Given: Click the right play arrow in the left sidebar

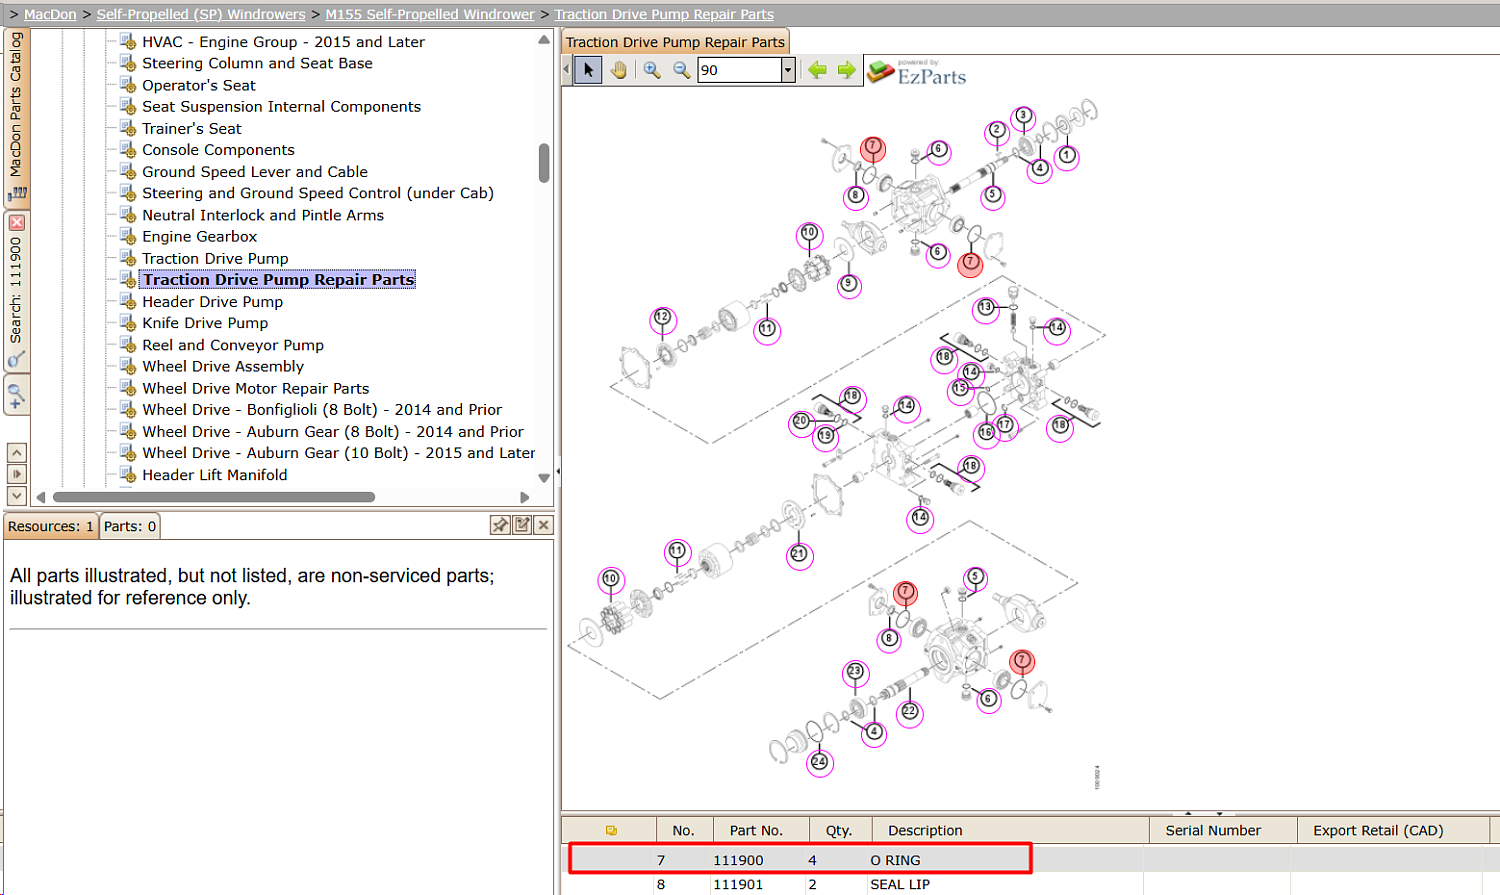Looking at the screenshot, I should (x=17, y=474).
